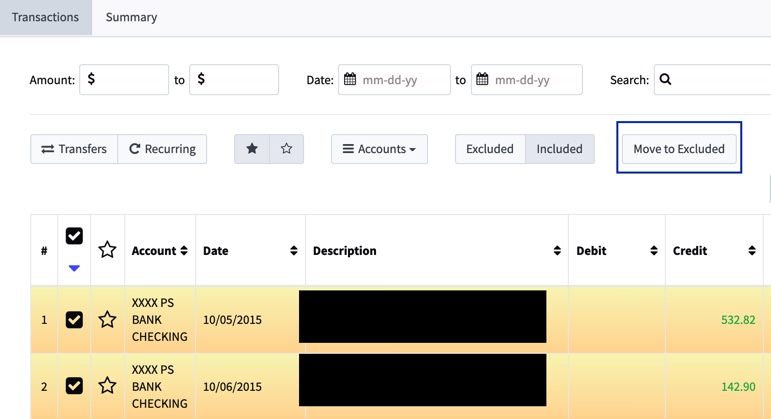Focus the minimum Amount input field

click(124, 79)
